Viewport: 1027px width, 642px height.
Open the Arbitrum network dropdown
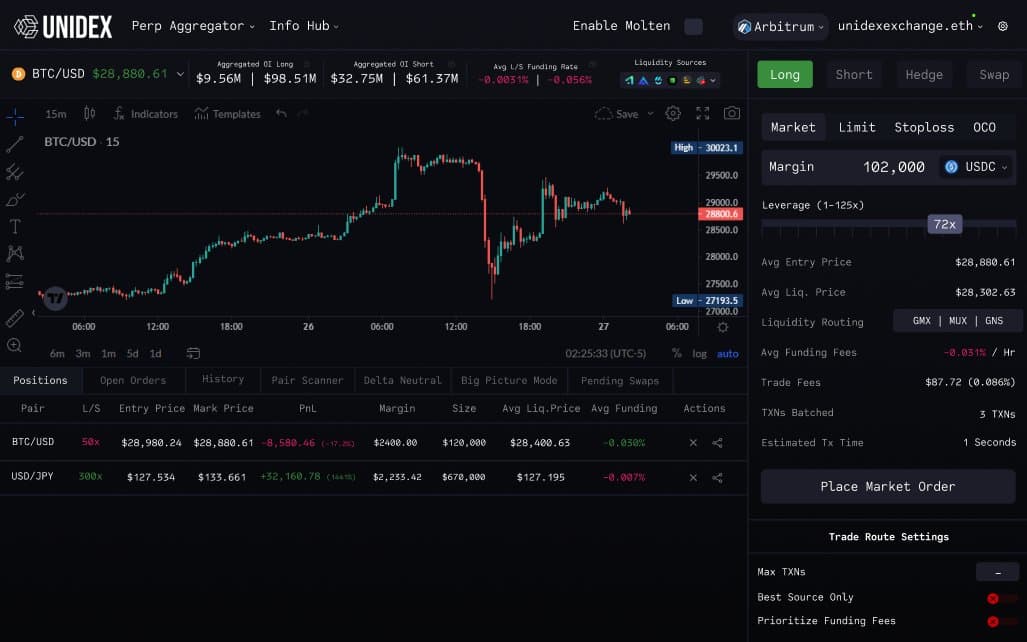pyautogui.click(x=781, y=27)
